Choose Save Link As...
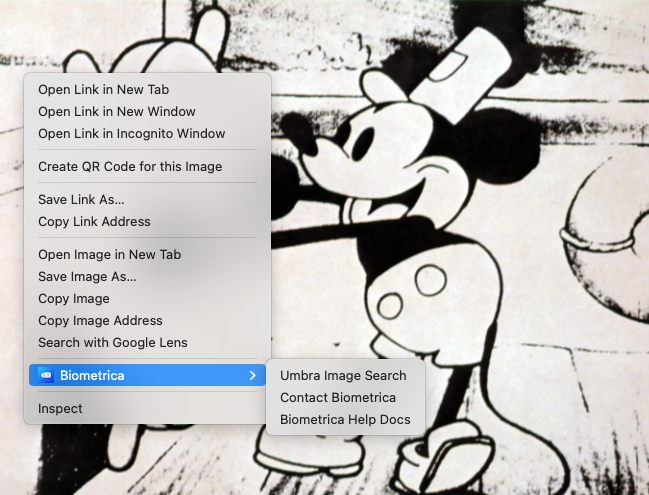649x495 pixels. [147, 199]
